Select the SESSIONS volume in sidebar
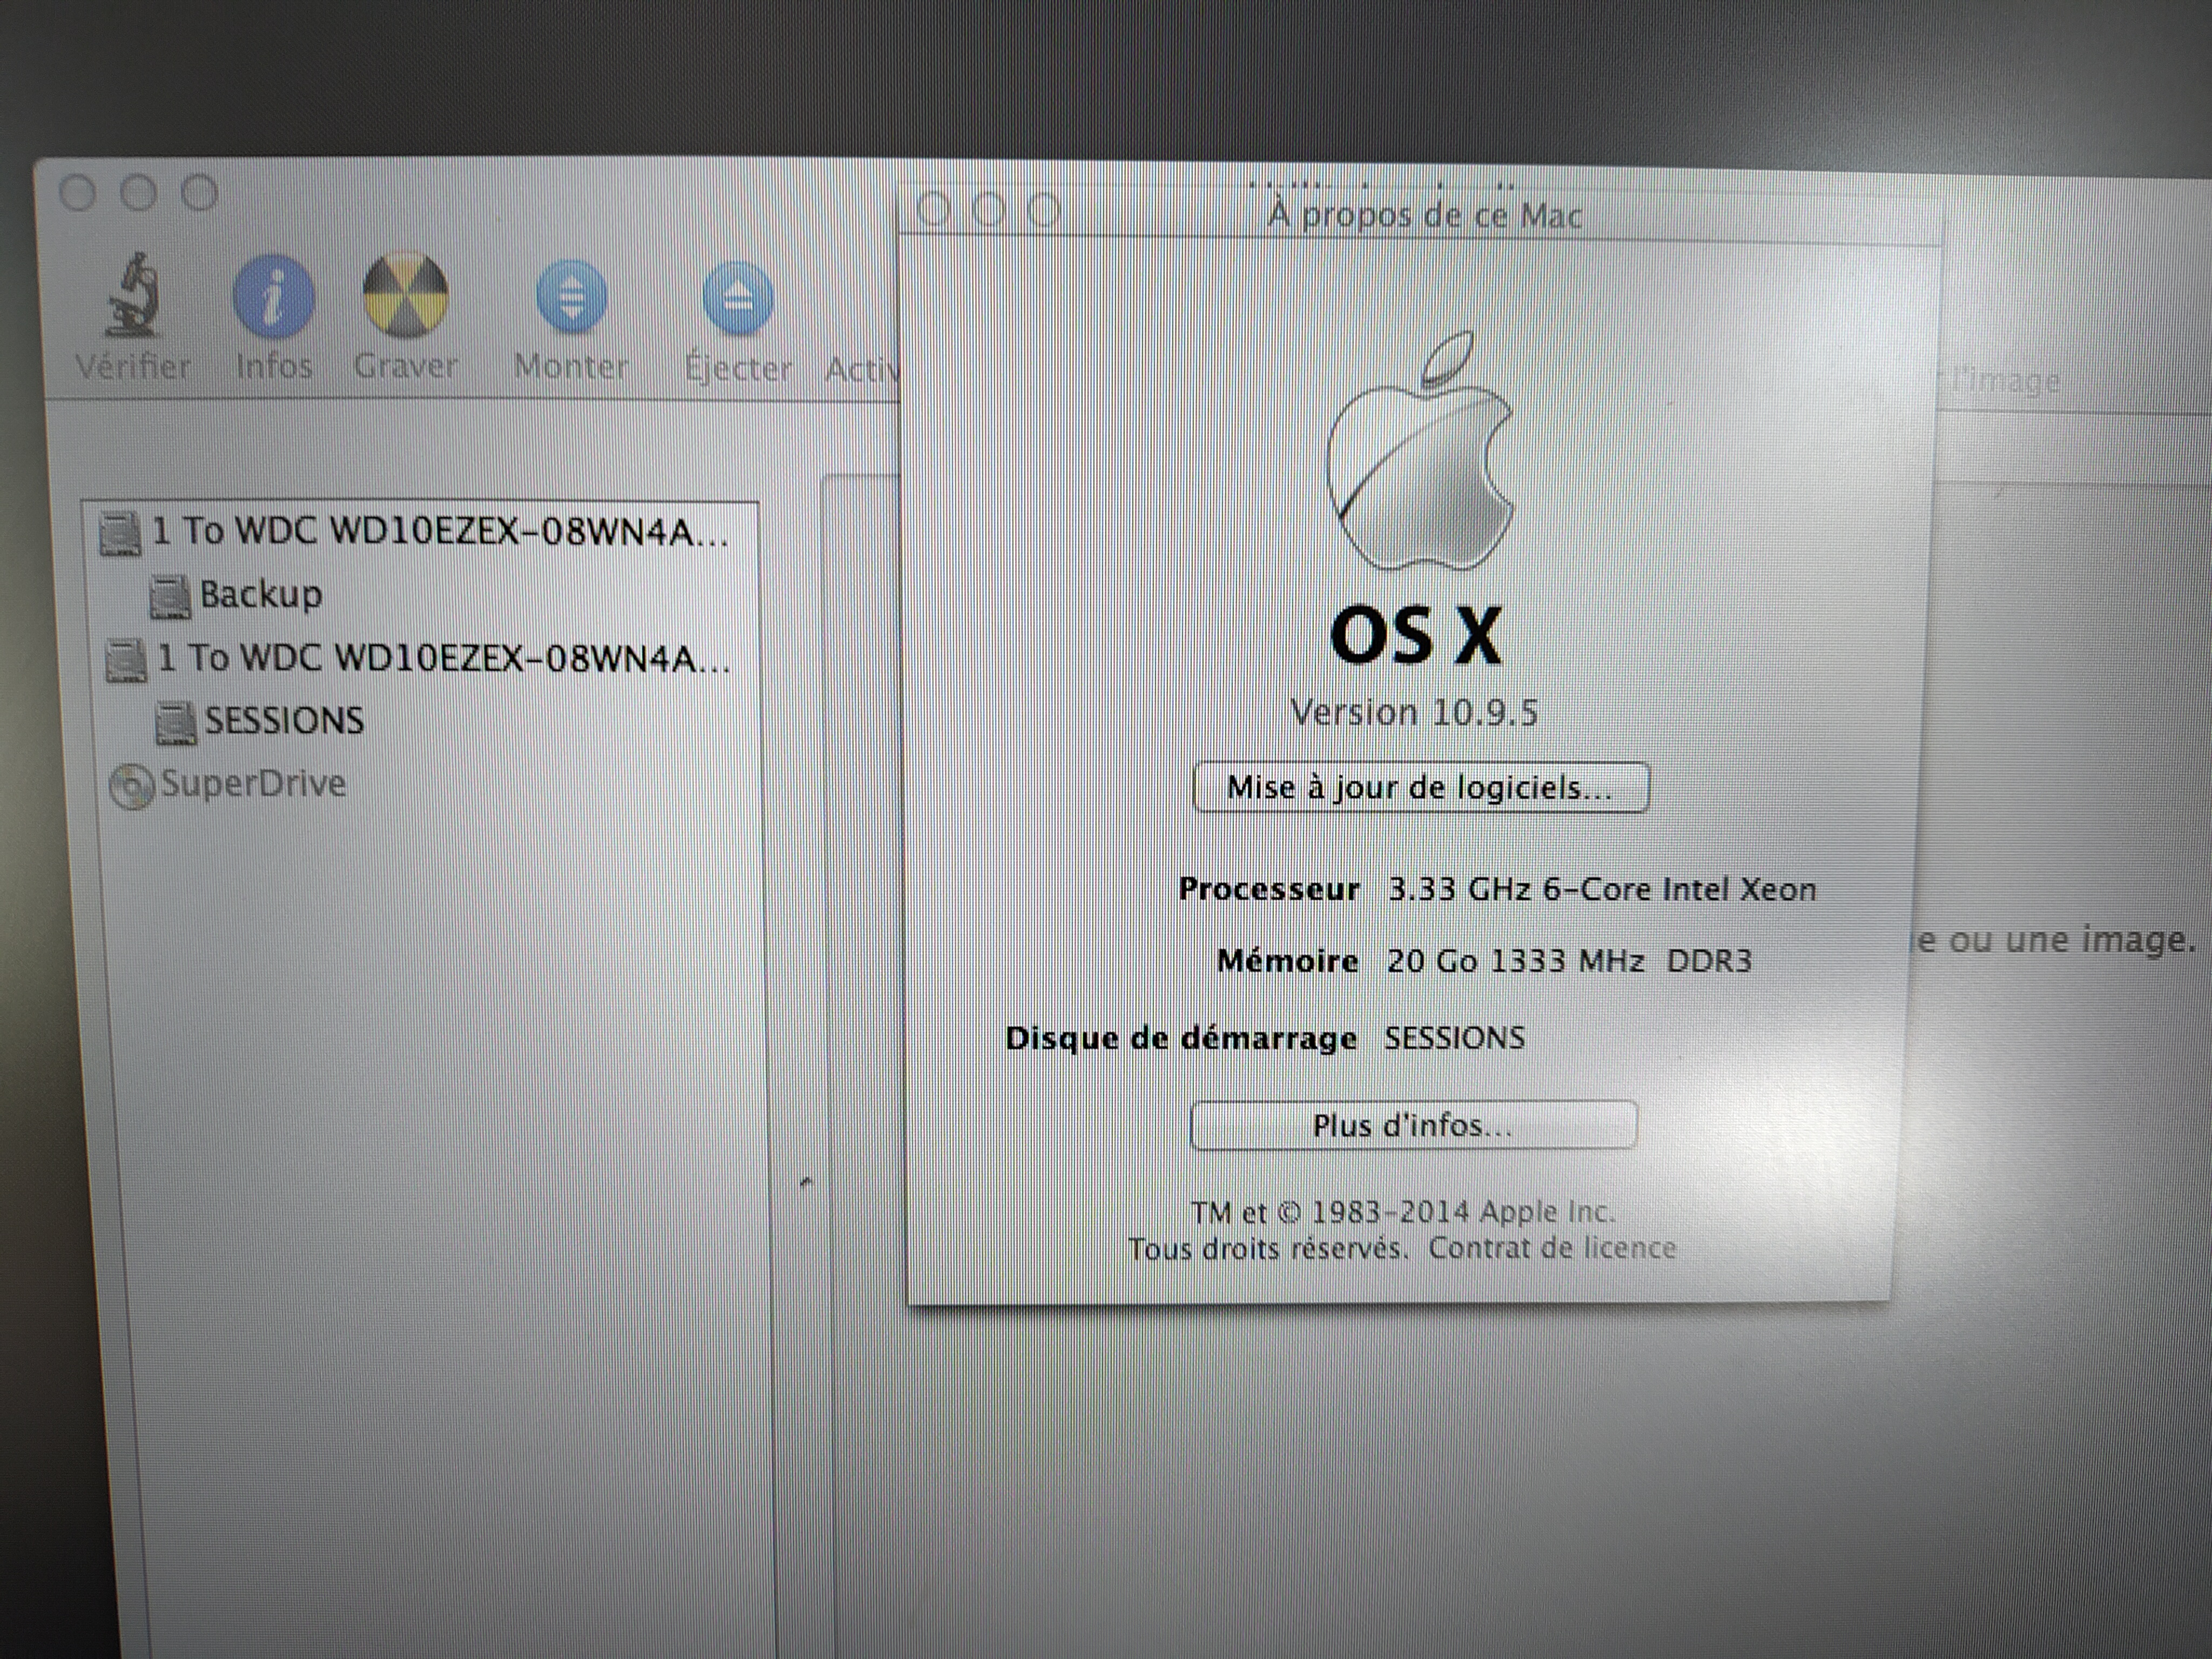 [x=283, y=721]
